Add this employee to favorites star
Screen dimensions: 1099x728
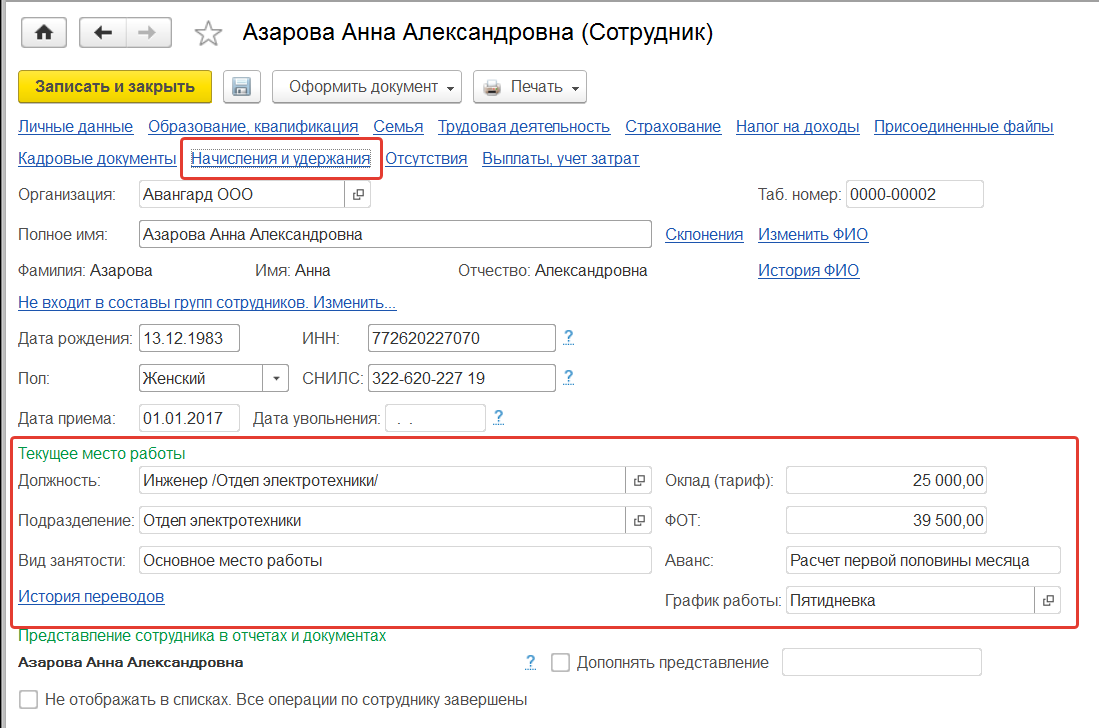point(208,34)
